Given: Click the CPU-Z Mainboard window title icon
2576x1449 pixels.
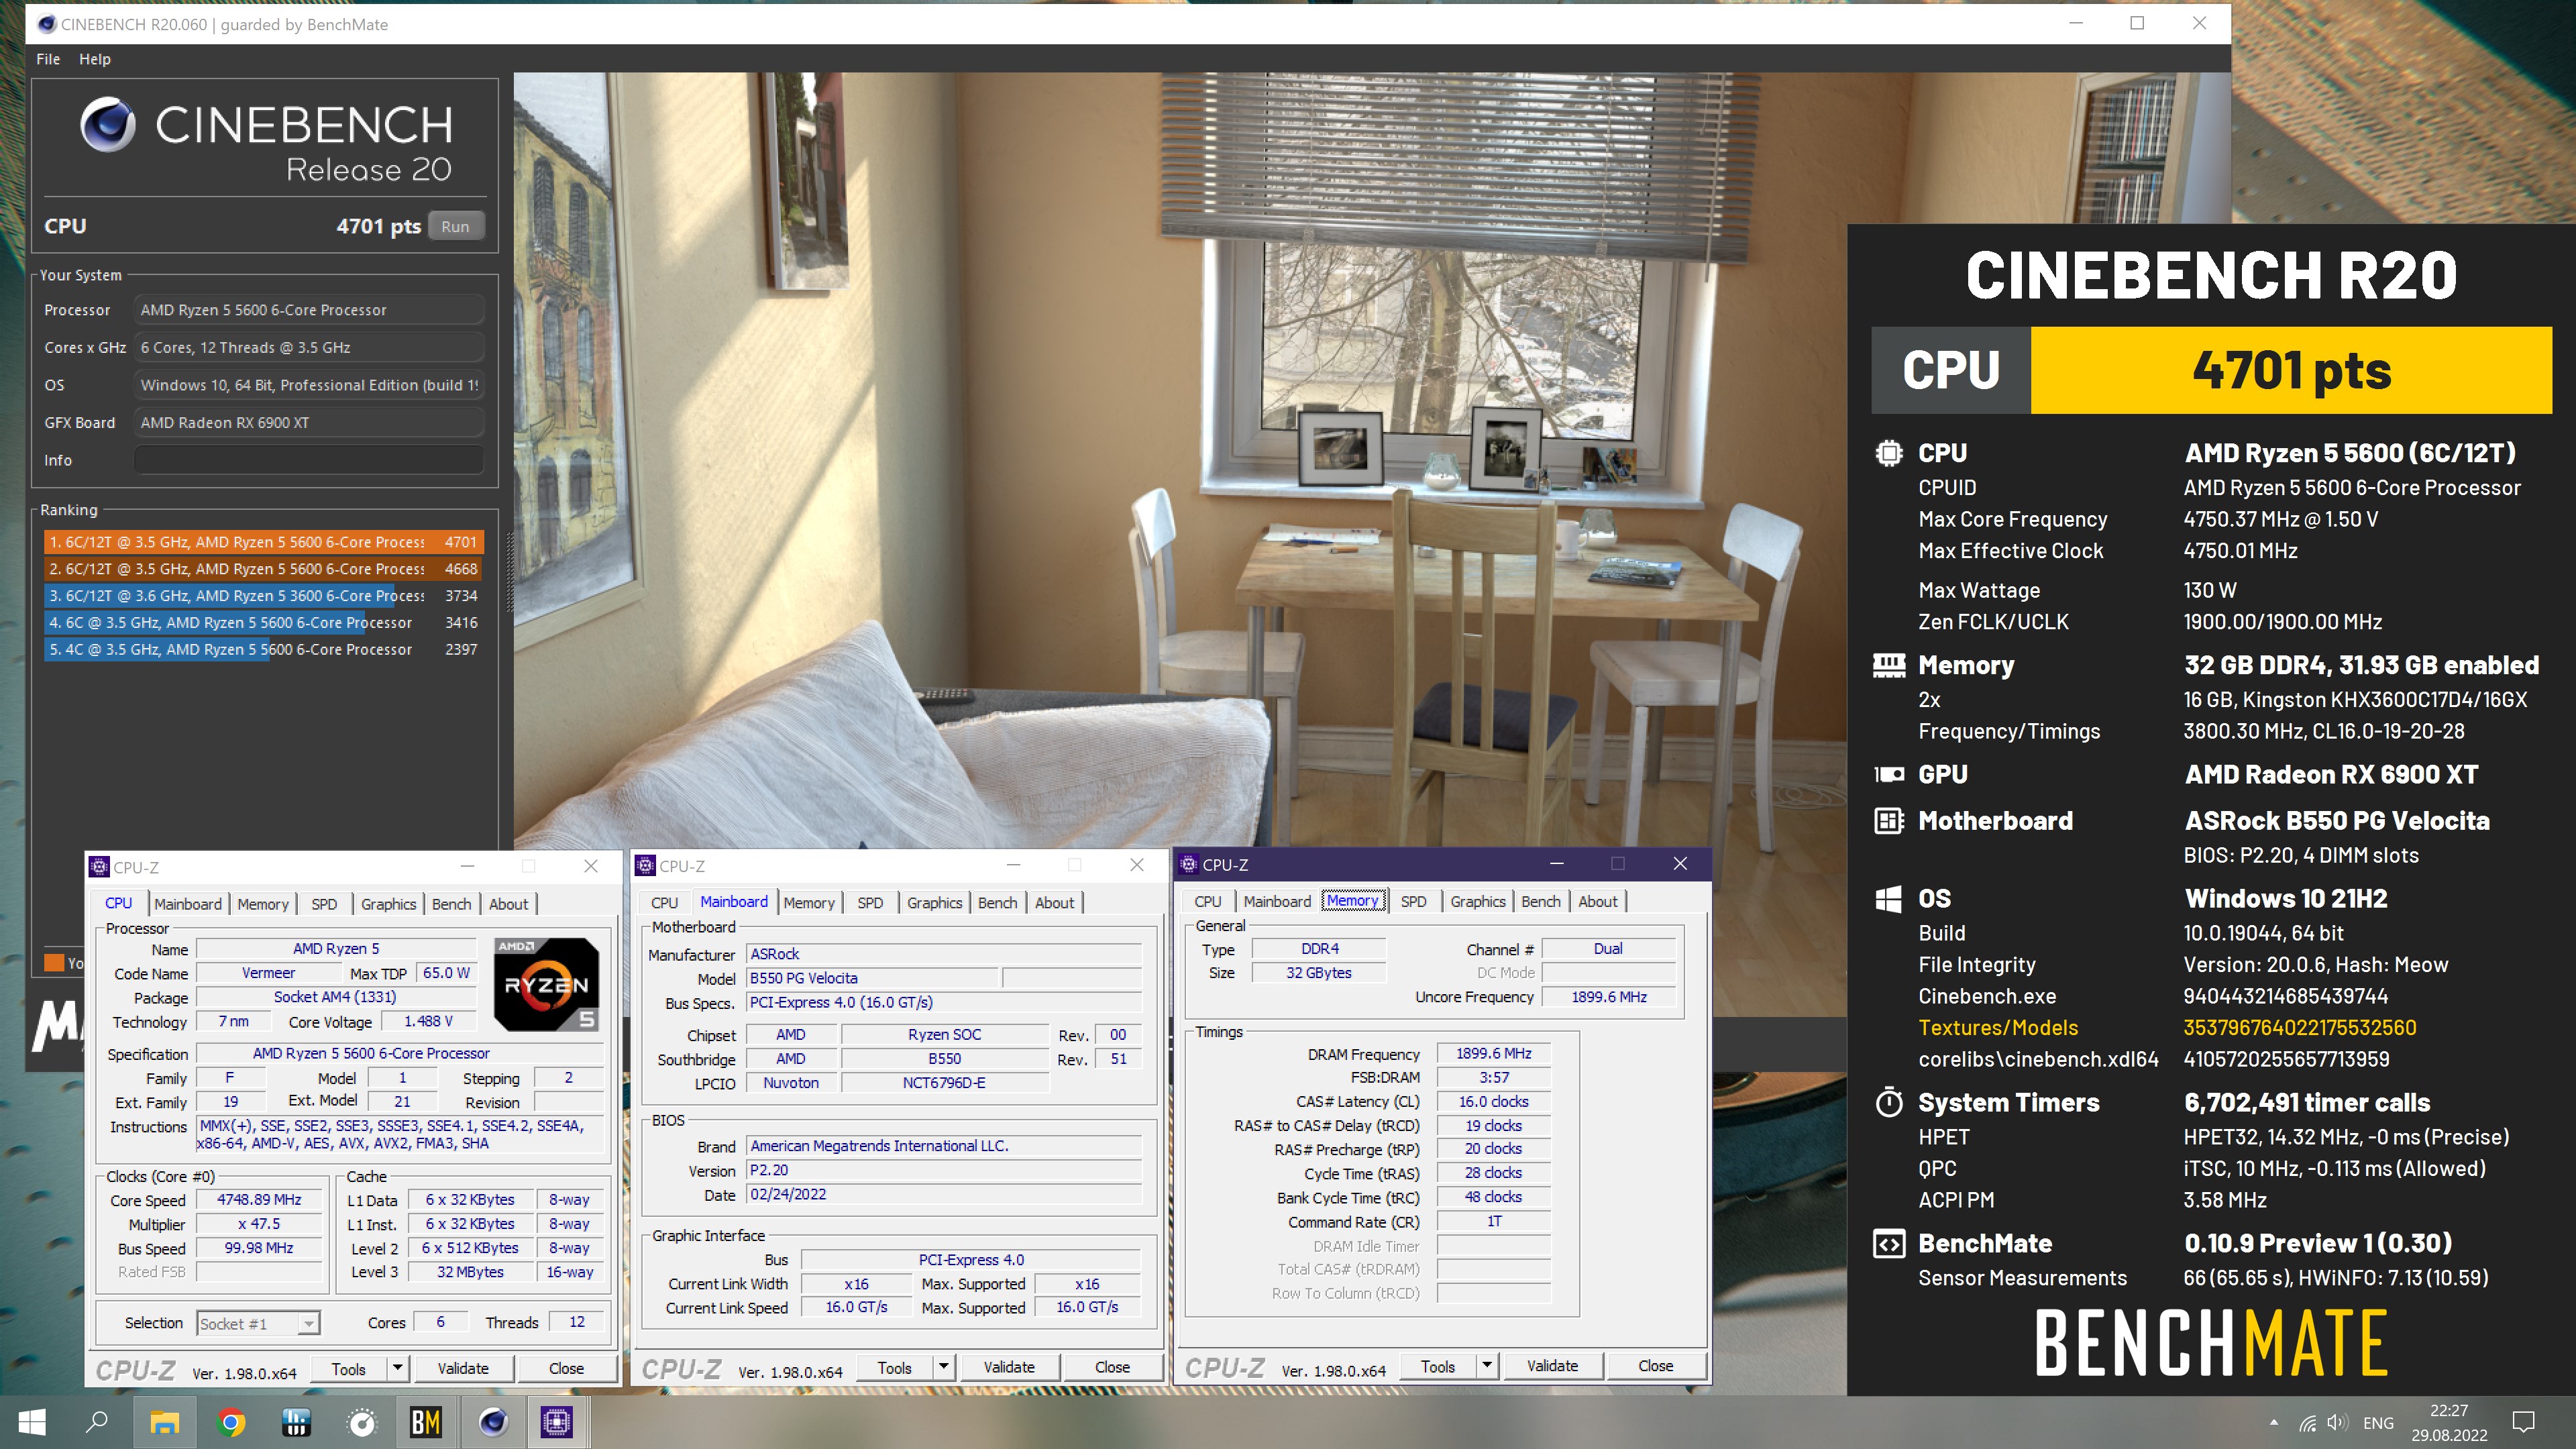Looking at the screenshot, I should [646, 866].
